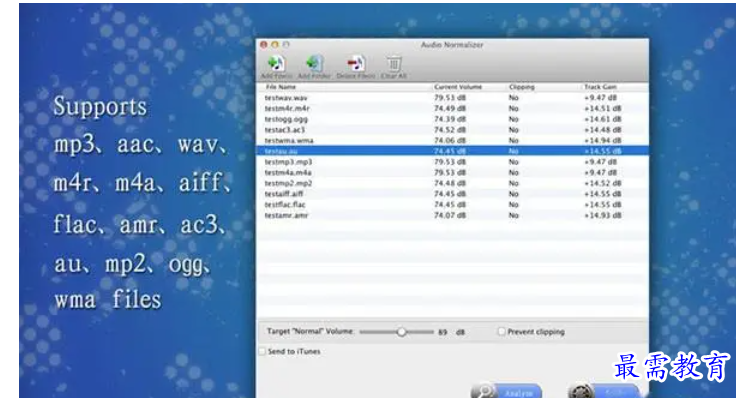This screenshot has height=398, width=736.
Task: Select the testm4a.m4a file
Action: 288,173
